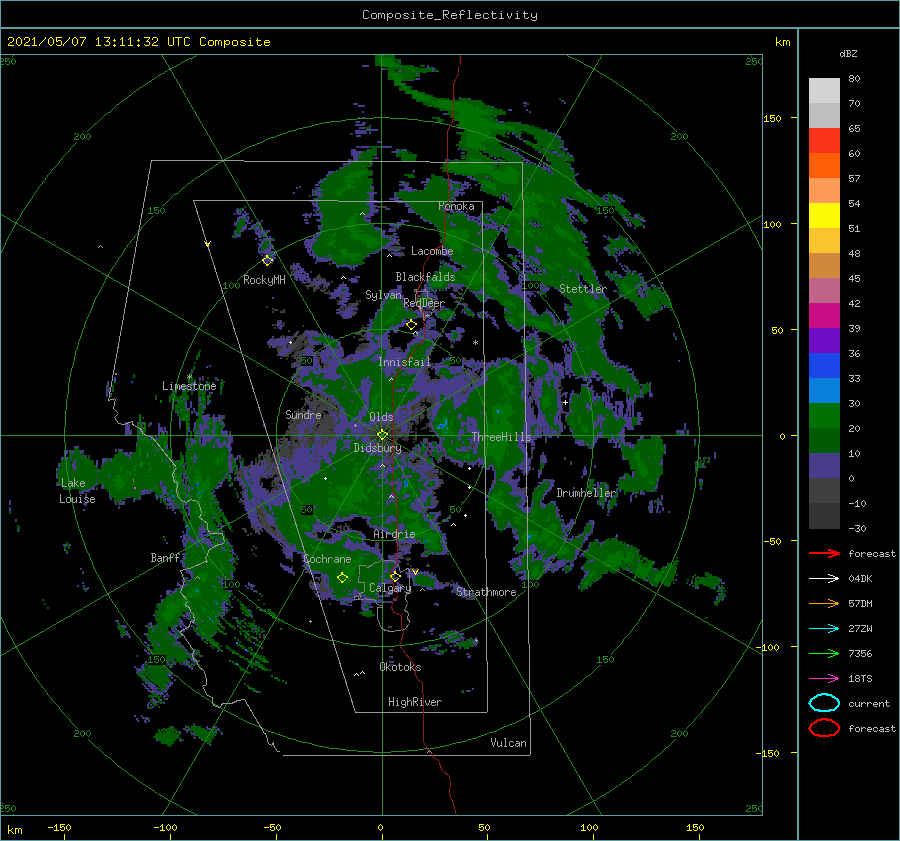Click the Didsbury town label
The image size is (900, 841).
[377, 448]
